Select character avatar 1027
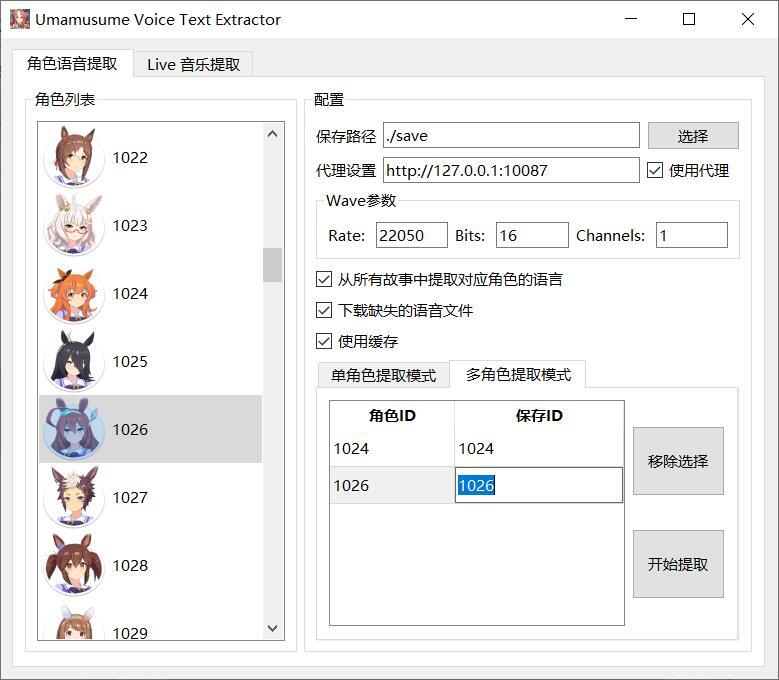The width and height of the screenshot is (779, 680). coord(74,497)
